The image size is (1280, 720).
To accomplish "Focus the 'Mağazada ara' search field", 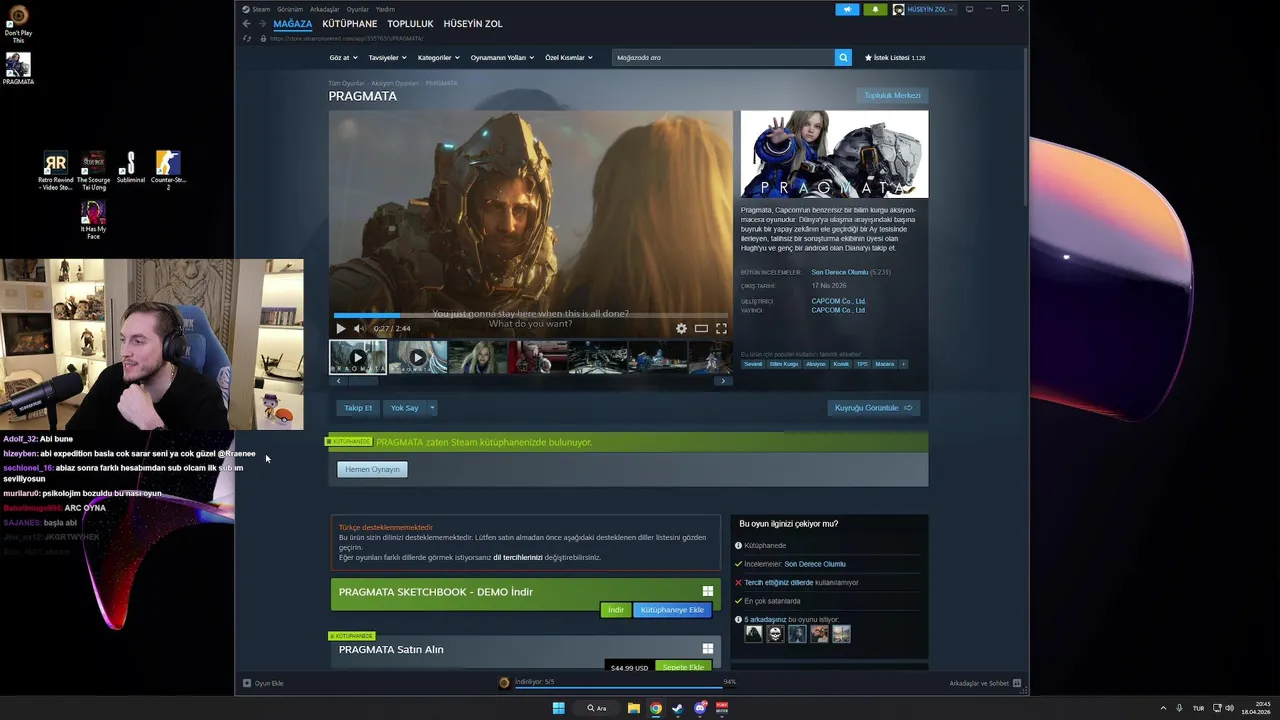I will click(x=723, y=57).
